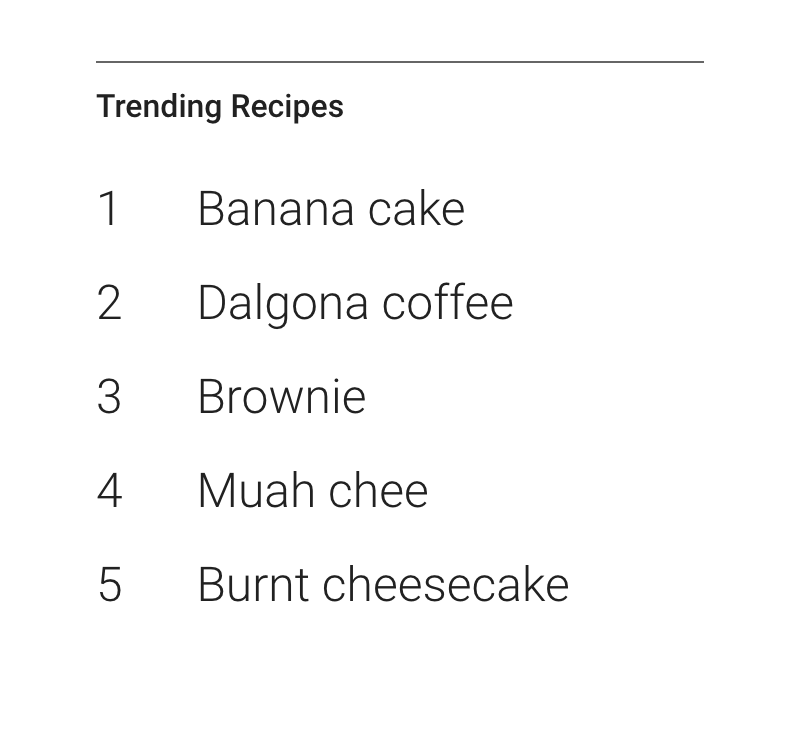790x732 pixels.
Task: Open the Dalgona coffee recipe
Action: (x=355, y=303)
